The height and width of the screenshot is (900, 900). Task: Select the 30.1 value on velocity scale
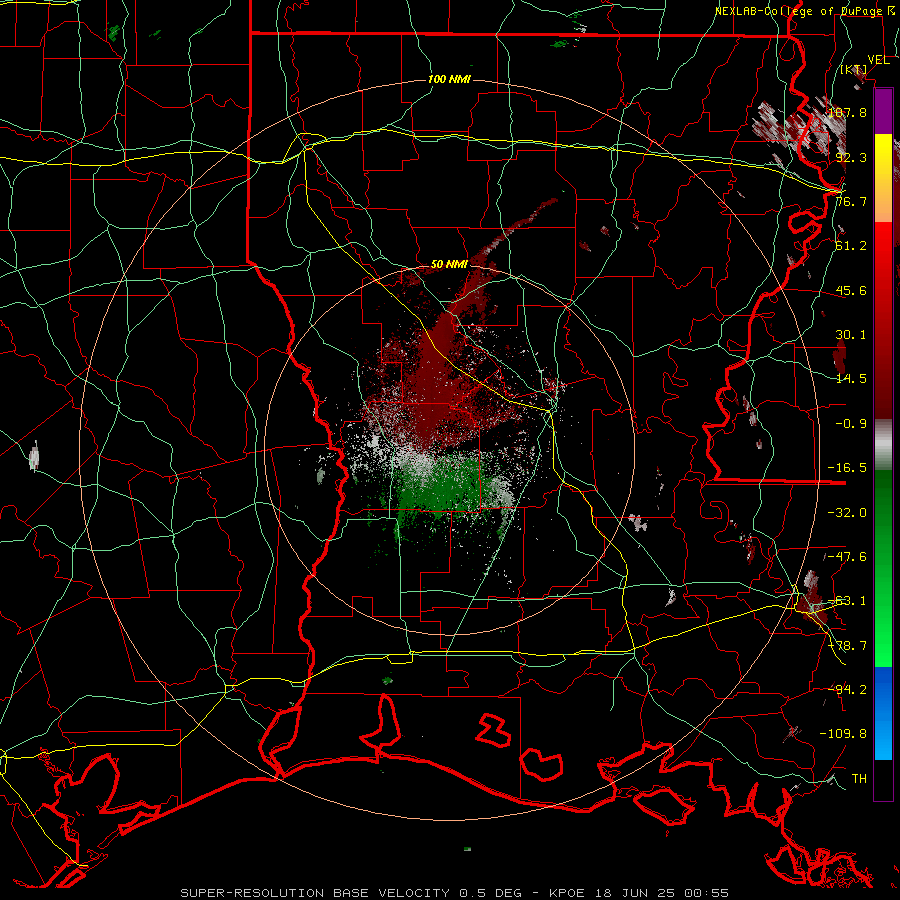click(851, 335)
